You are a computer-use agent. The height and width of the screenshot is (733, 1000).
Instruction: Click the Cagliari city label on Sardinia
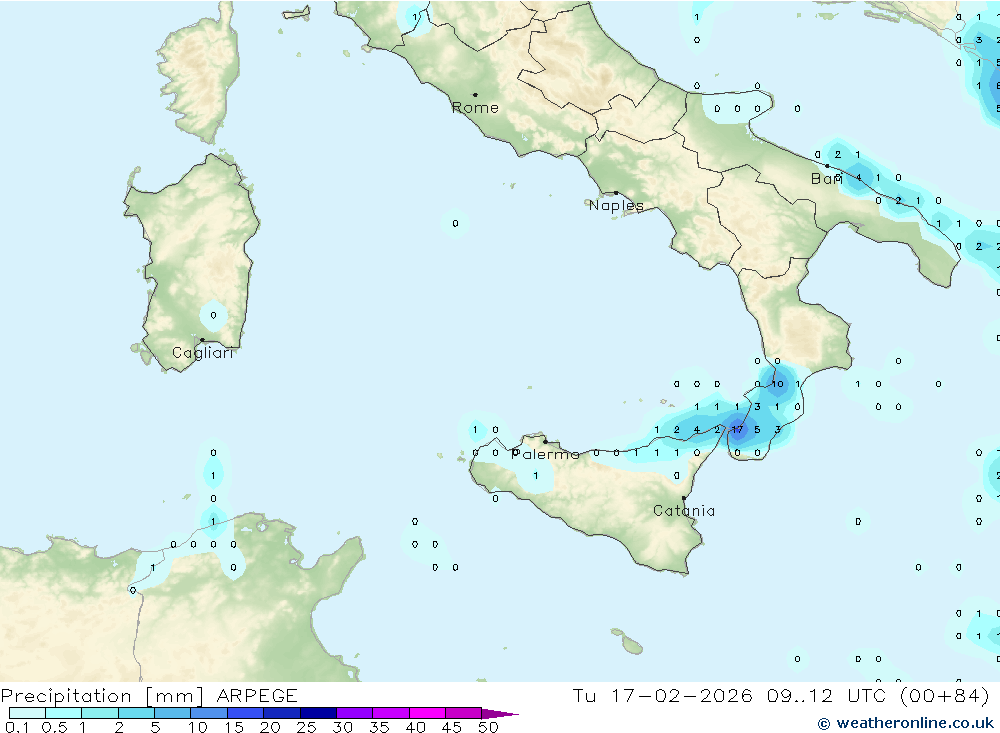pos(203,353)
